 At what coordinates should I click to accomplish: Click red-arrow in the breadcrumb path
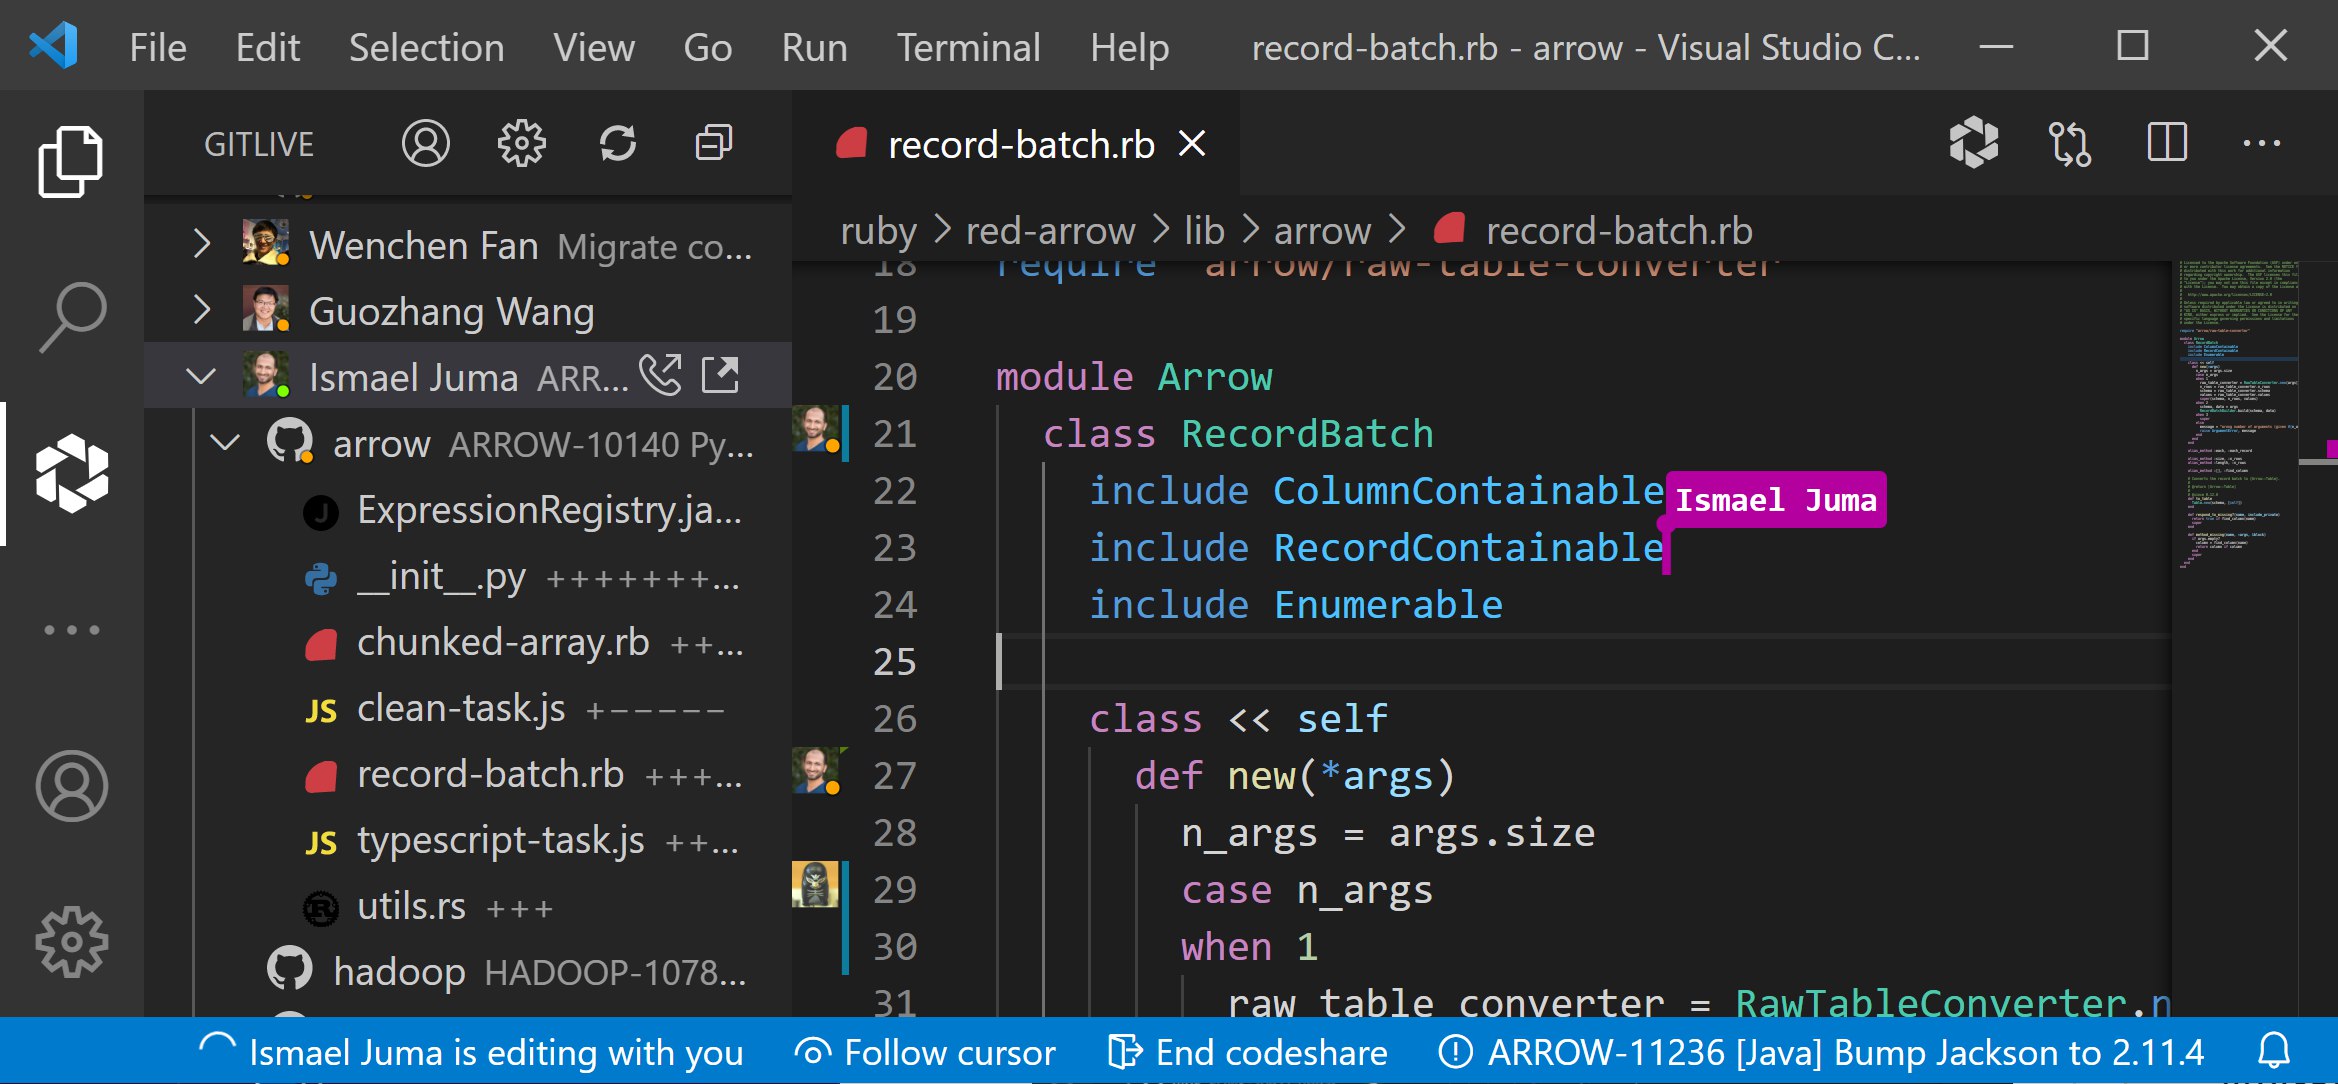[1051, 231]
